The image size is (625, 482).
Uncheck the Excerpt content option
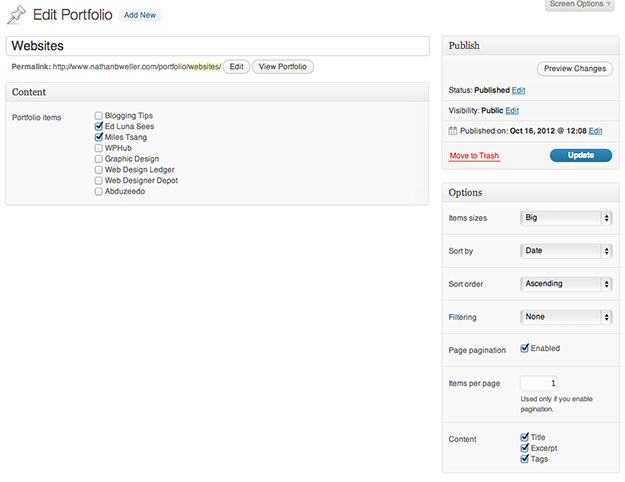525,448
